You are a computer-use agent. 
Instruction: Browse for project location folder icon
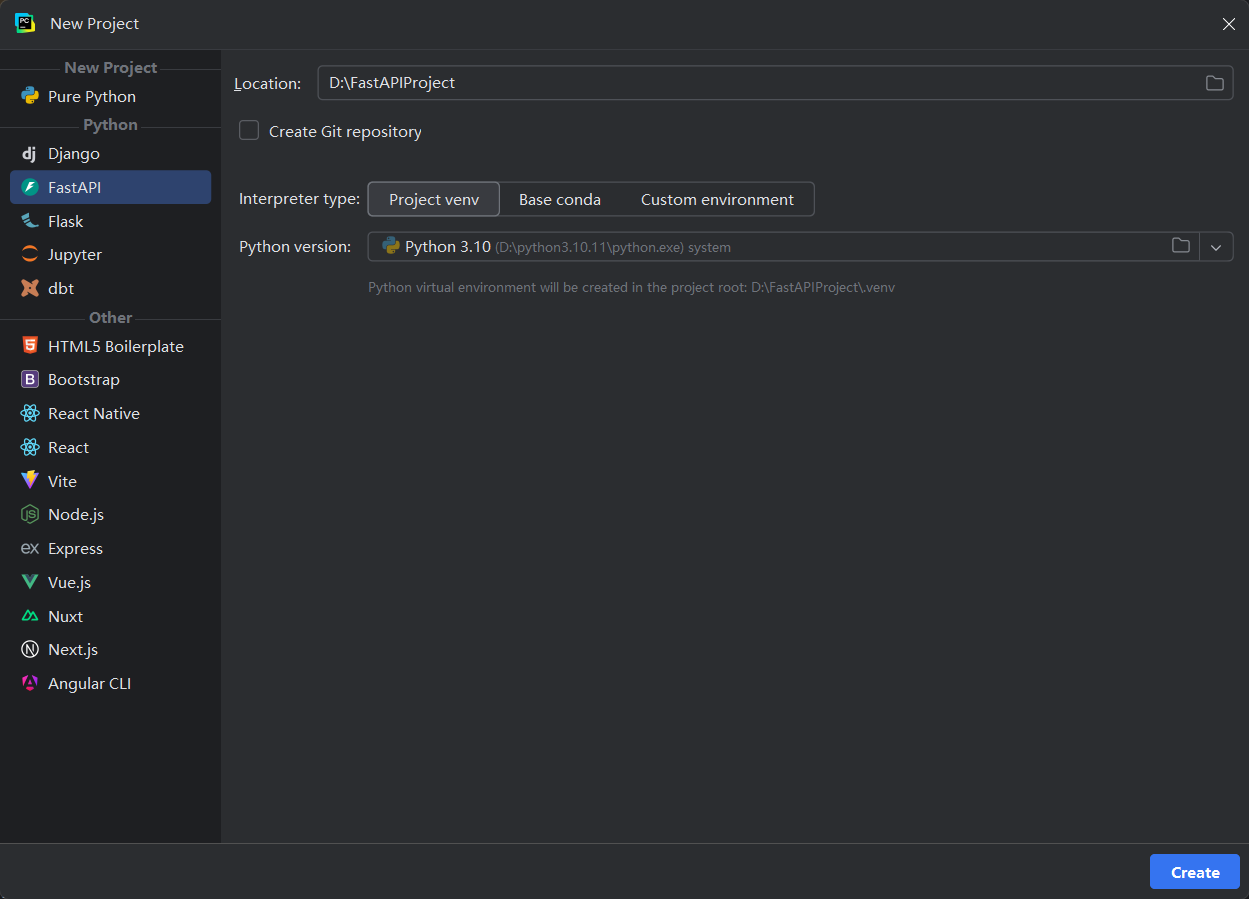point(1214,83)
